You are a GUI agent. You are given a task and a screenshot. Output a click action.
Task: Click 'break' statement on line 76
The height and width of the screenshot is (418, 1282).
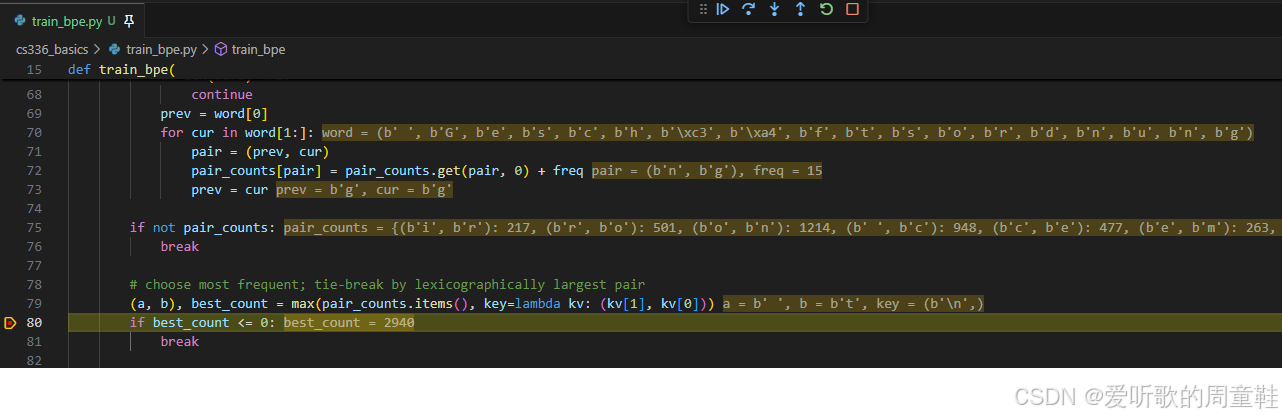click(179, 247)
